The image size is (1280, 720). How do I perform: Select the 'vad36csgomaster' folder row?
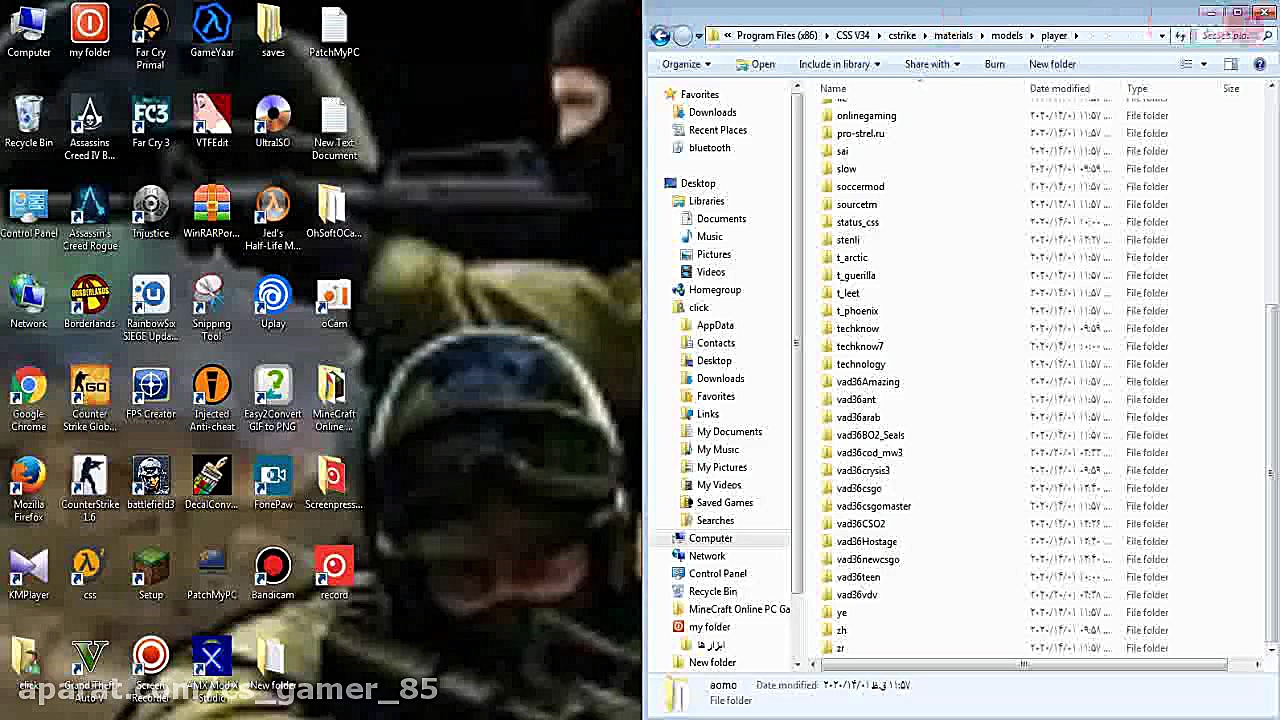pos(873,506)
